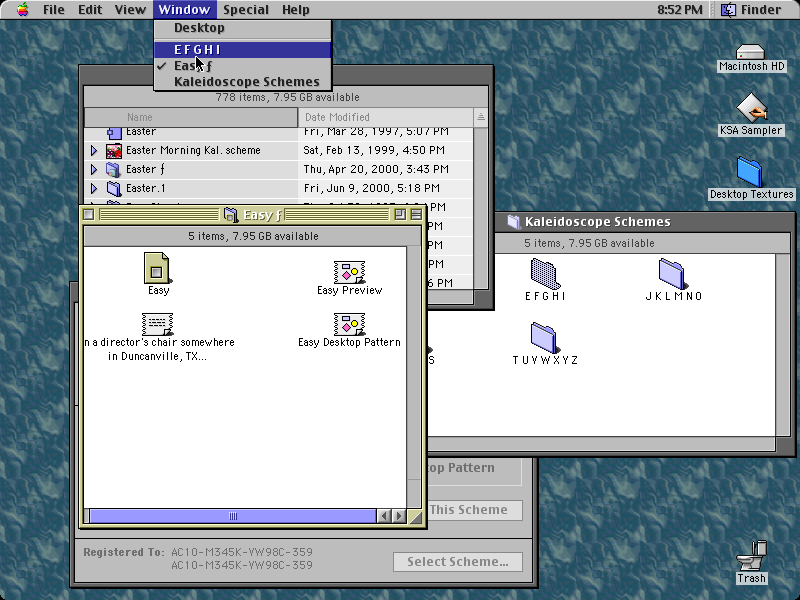
Task: Click the Easter Morning Kal. scheme icon
Action: pyautogui.click(x=114, y=151)
